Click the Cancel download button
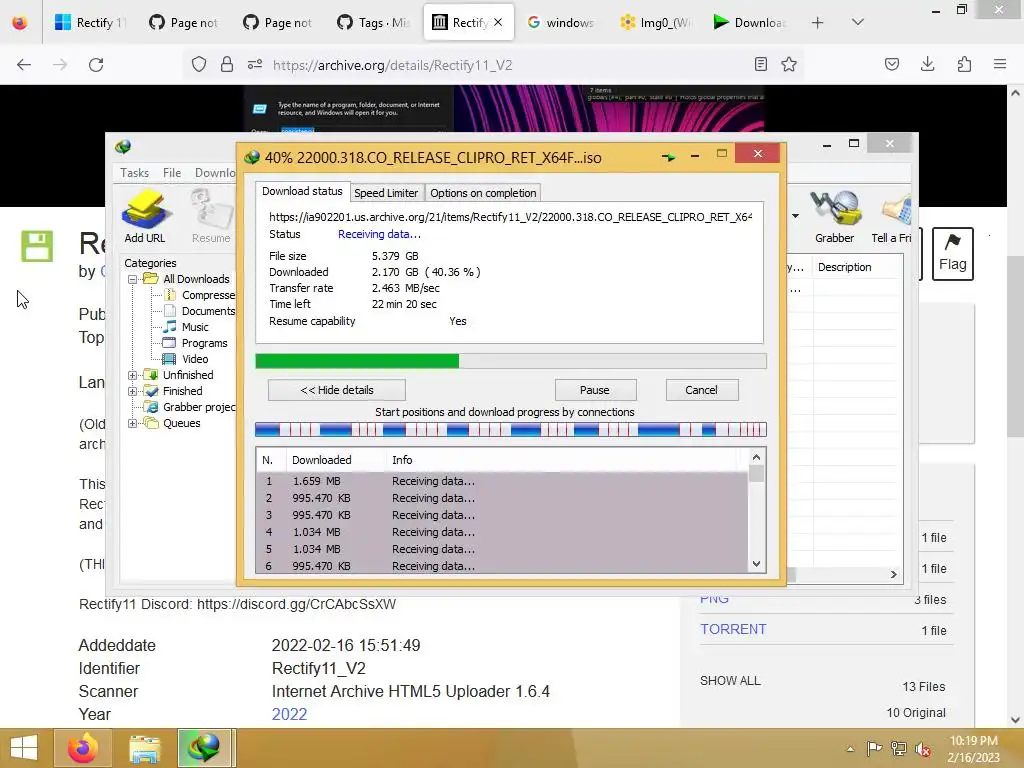 pyautogui.click(x=701, y=390)
